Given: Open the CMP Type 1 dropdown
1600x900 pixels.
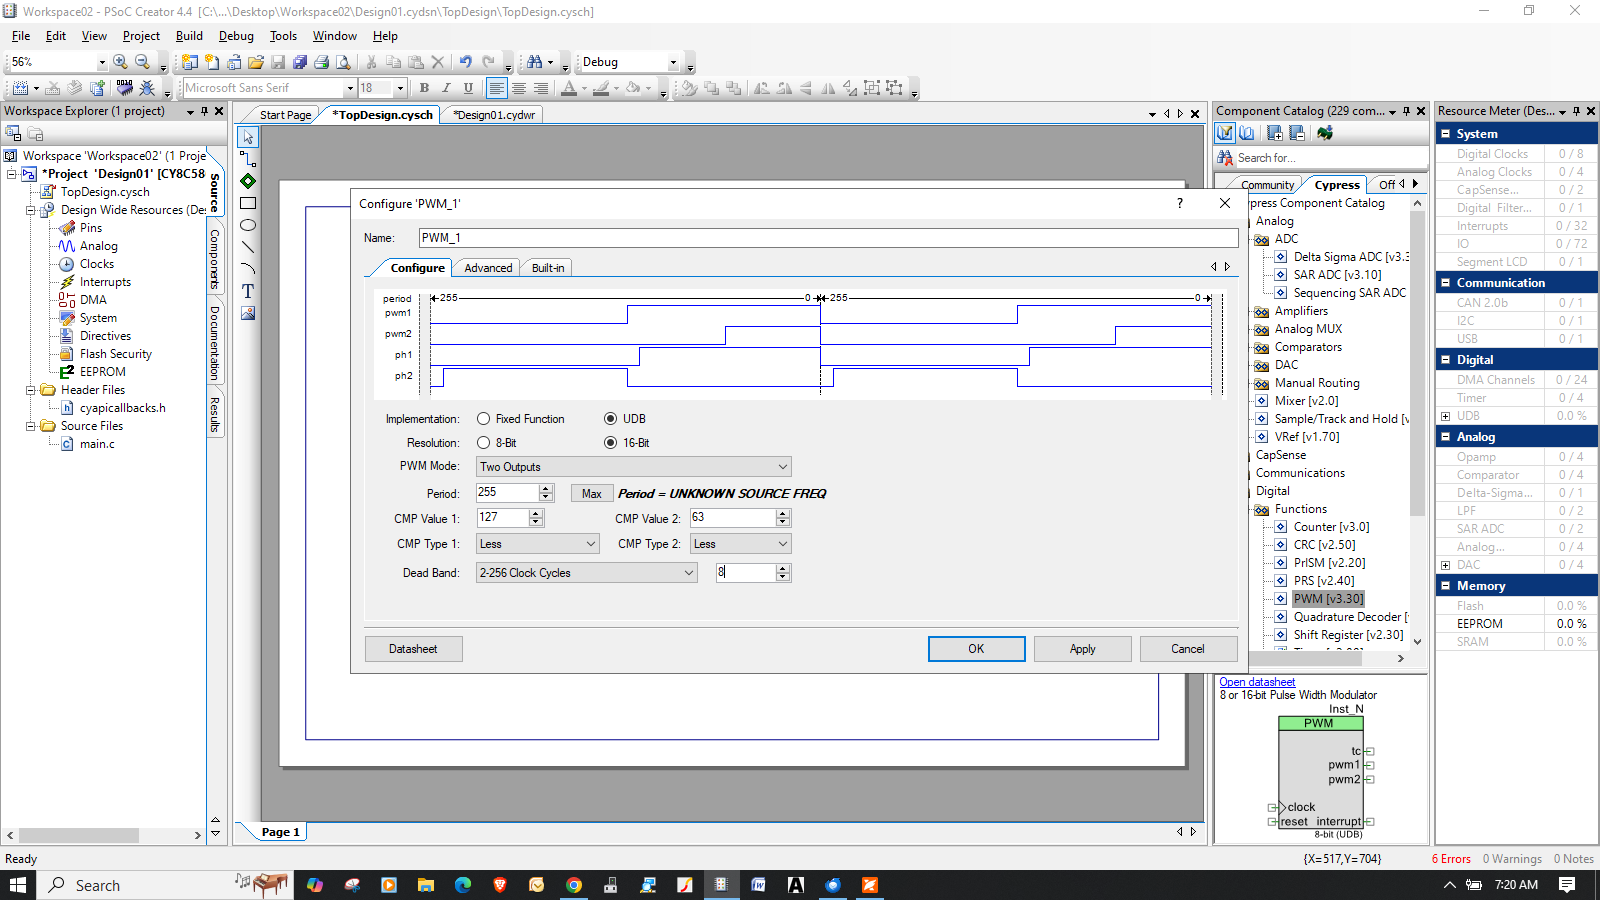Looking at the screenshot, I should (x=538, y=544).
